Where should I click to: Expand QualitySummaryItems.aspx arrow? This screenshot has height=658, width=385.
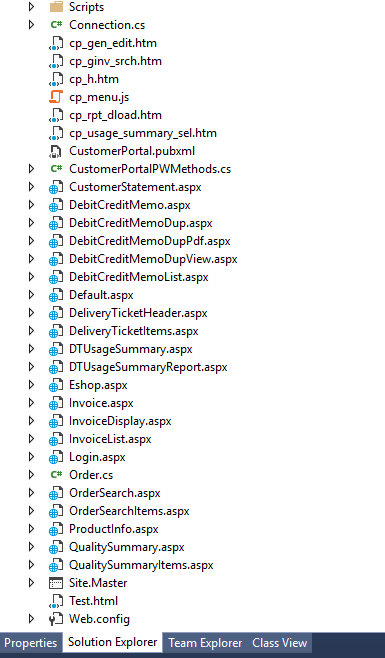coord(31,565)
